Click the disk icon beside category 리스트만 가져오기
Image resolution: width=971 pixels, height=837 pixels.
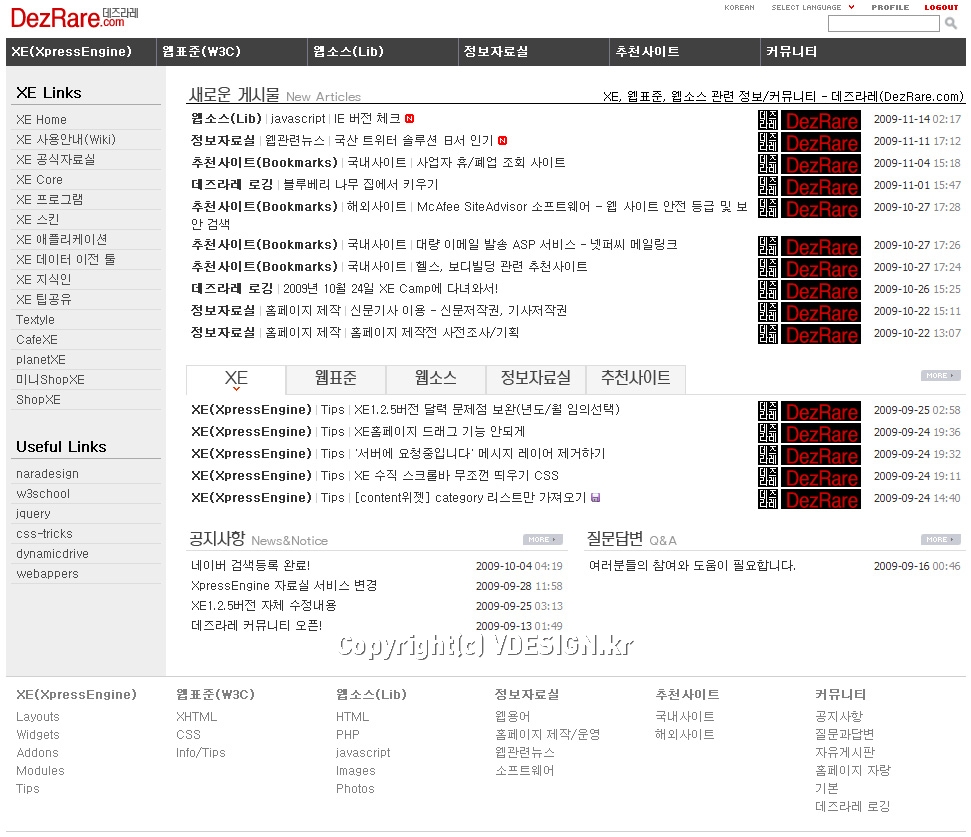[595, 497]
